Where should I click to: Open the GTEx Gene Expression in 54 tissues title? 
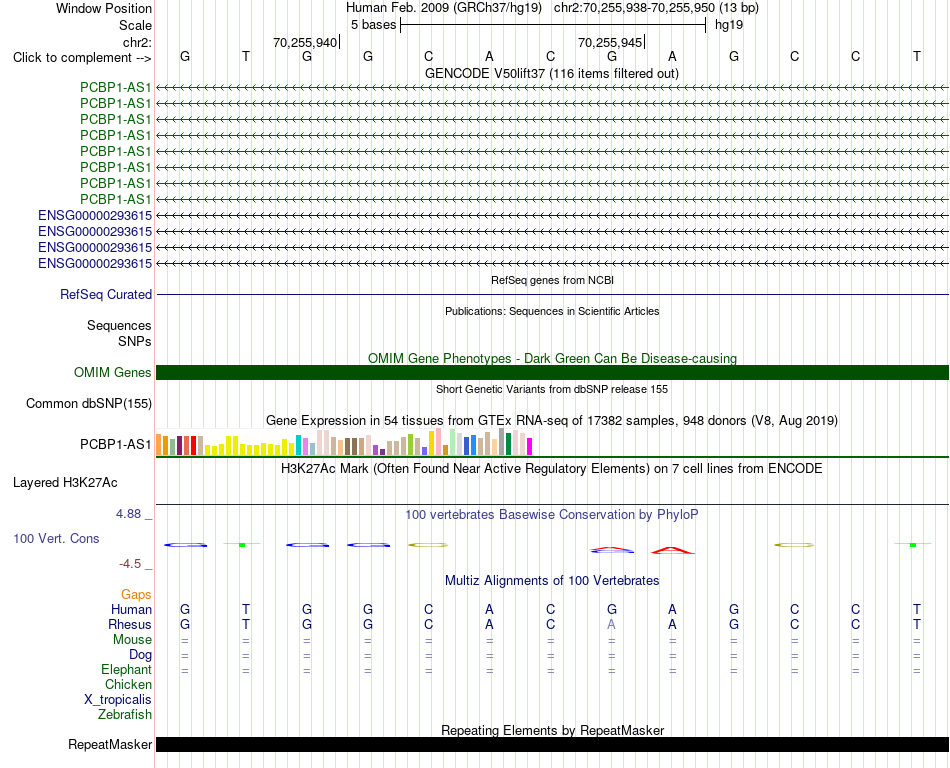tap(552, 420)
